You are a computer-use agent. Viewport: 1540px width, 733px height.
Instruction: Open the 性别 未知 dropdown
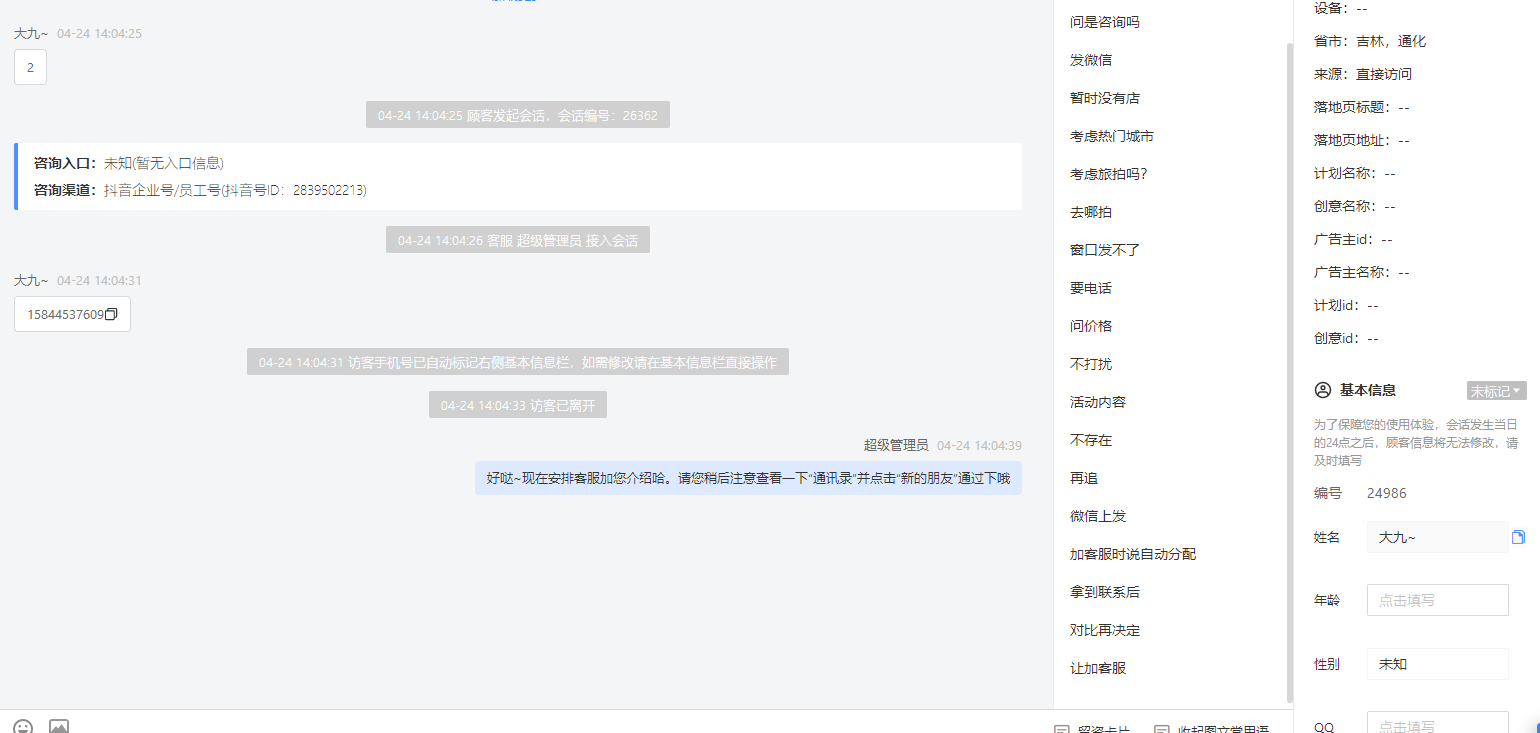point(1437,664)
